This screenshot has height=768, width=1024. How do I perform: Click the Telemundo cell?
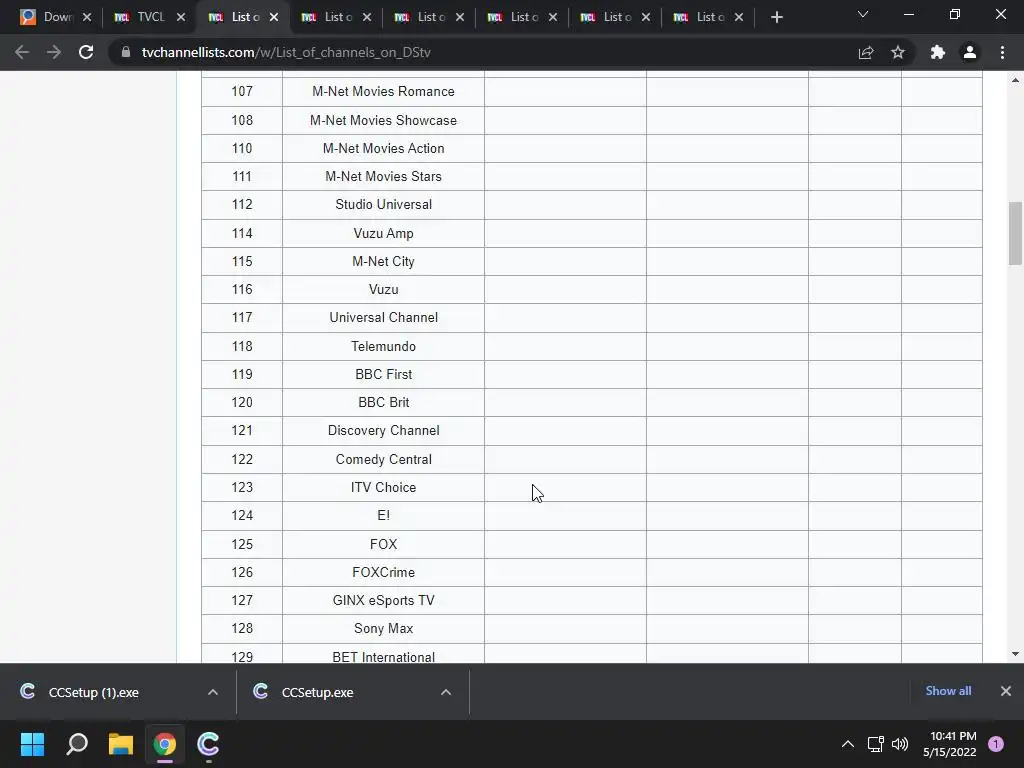pyautogui.click(x=383, y=346)
